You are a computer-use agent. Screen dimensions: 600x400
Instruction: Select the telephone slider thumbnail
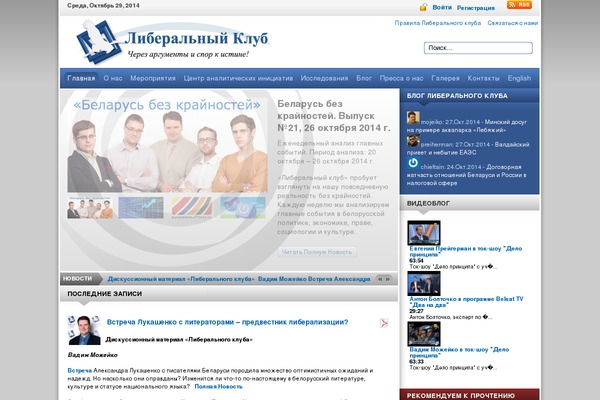pyautogui.click(x=243, y=207)
